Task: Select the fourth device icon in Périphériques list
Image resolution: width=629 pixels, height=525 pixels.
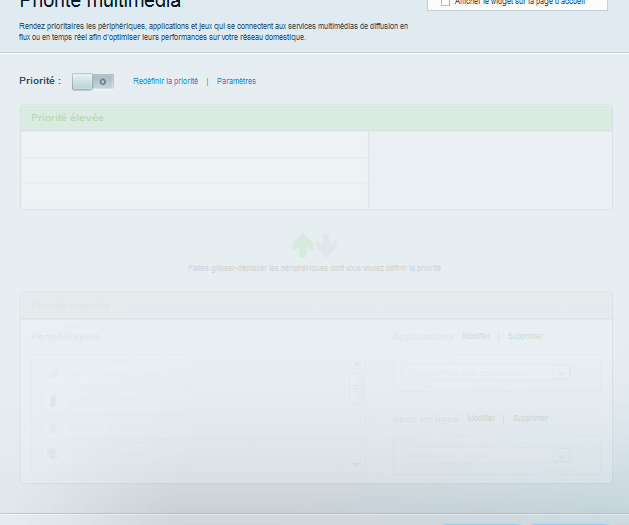Action: [53, 454]
